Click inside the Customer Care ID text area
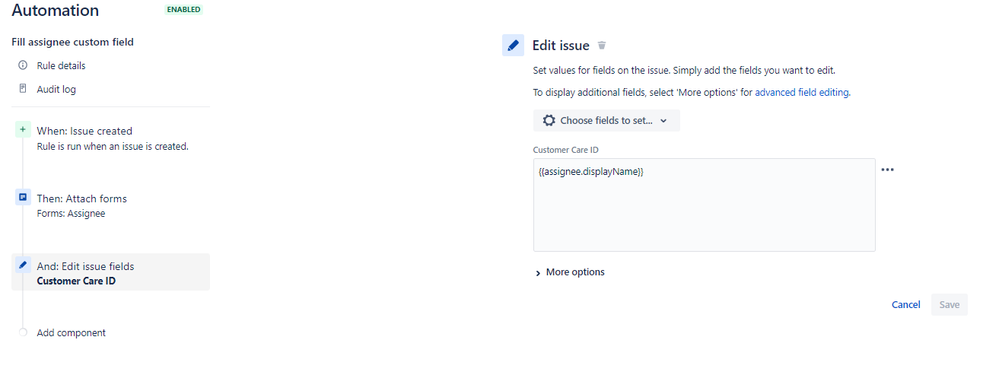Viewport: 999px width, 381px height. click(x=704, y=205)
